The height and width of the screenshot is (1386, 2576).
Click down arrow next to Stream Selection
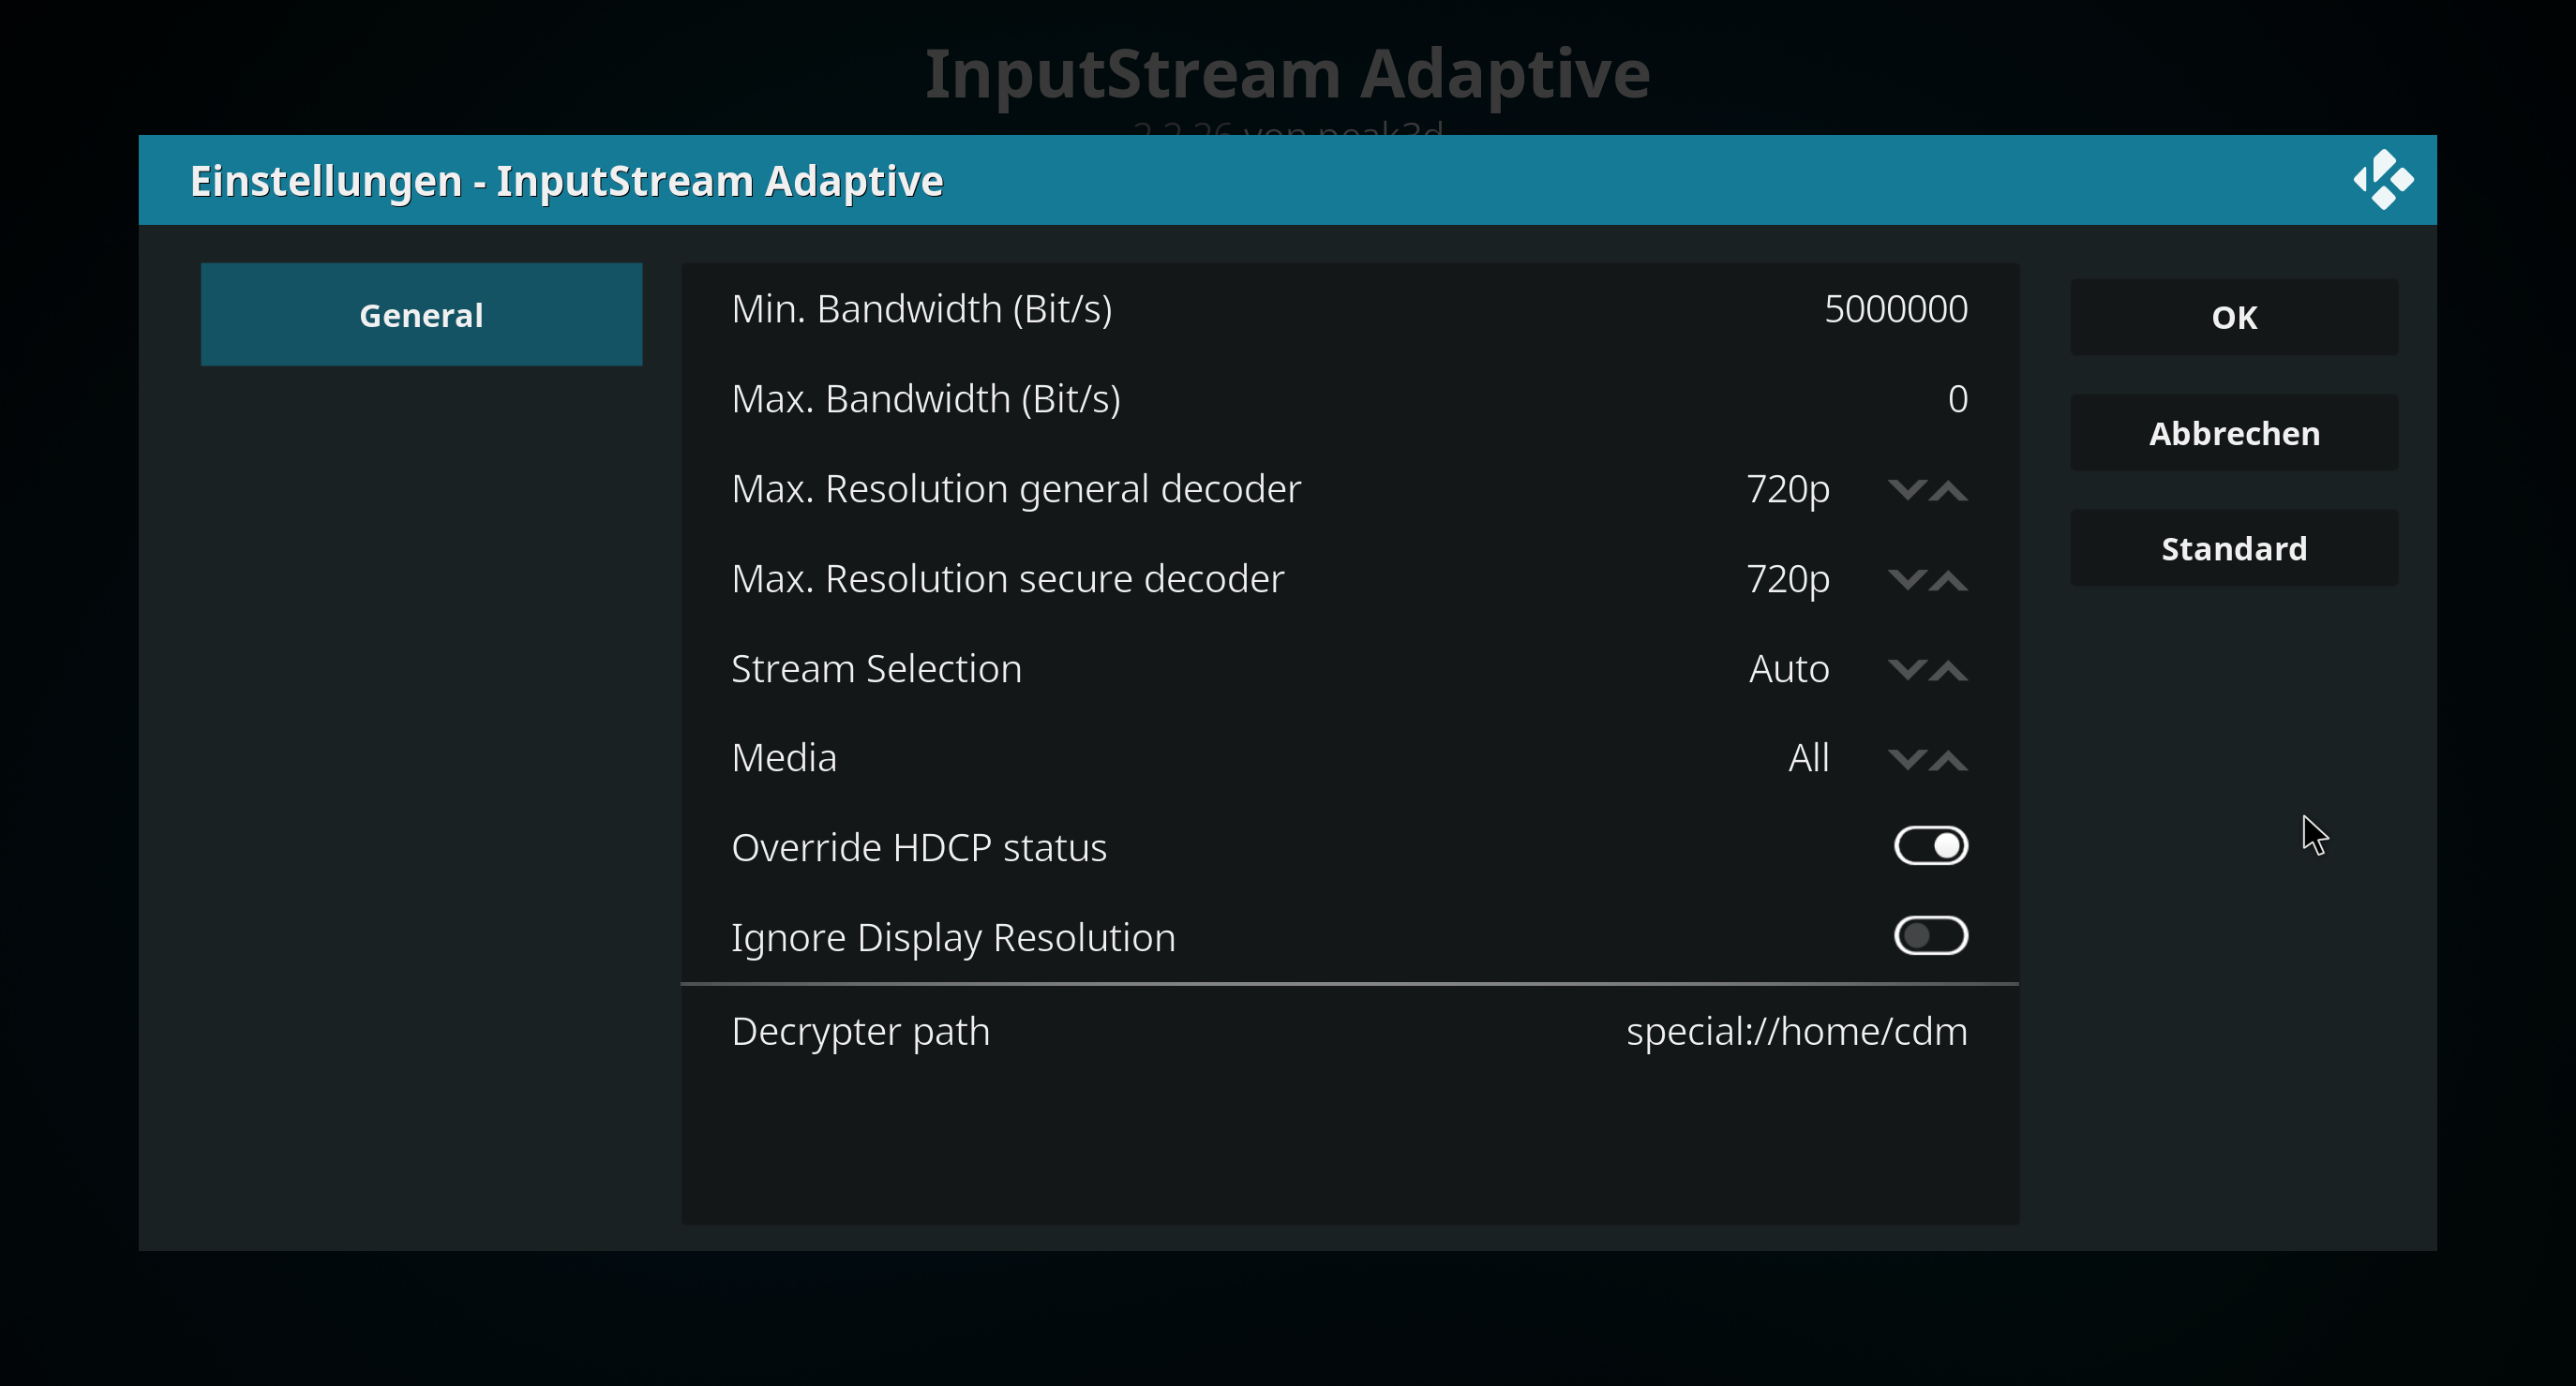click(1907, 670)
